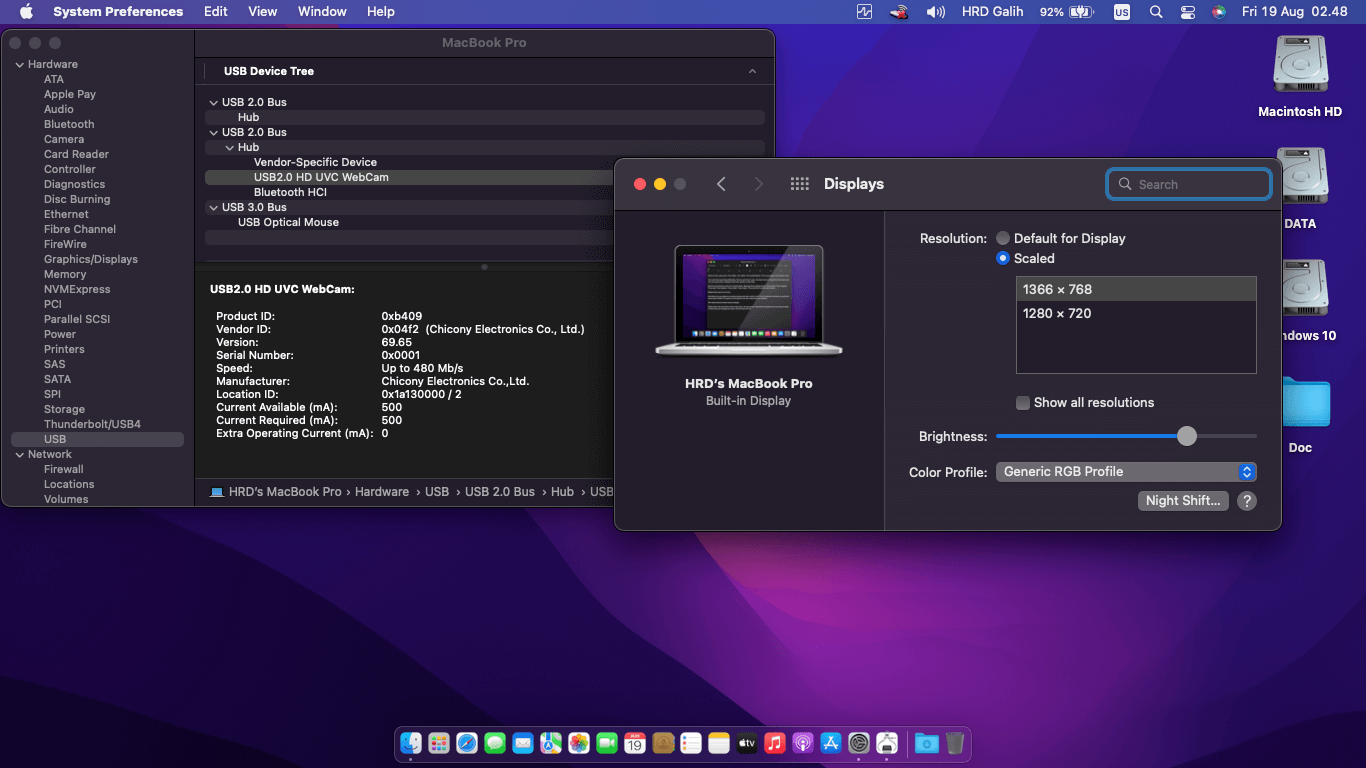Open Notes app in the Dock
Image resolution: width=1366 pixels, height=768 pixels.
(719, 743)
